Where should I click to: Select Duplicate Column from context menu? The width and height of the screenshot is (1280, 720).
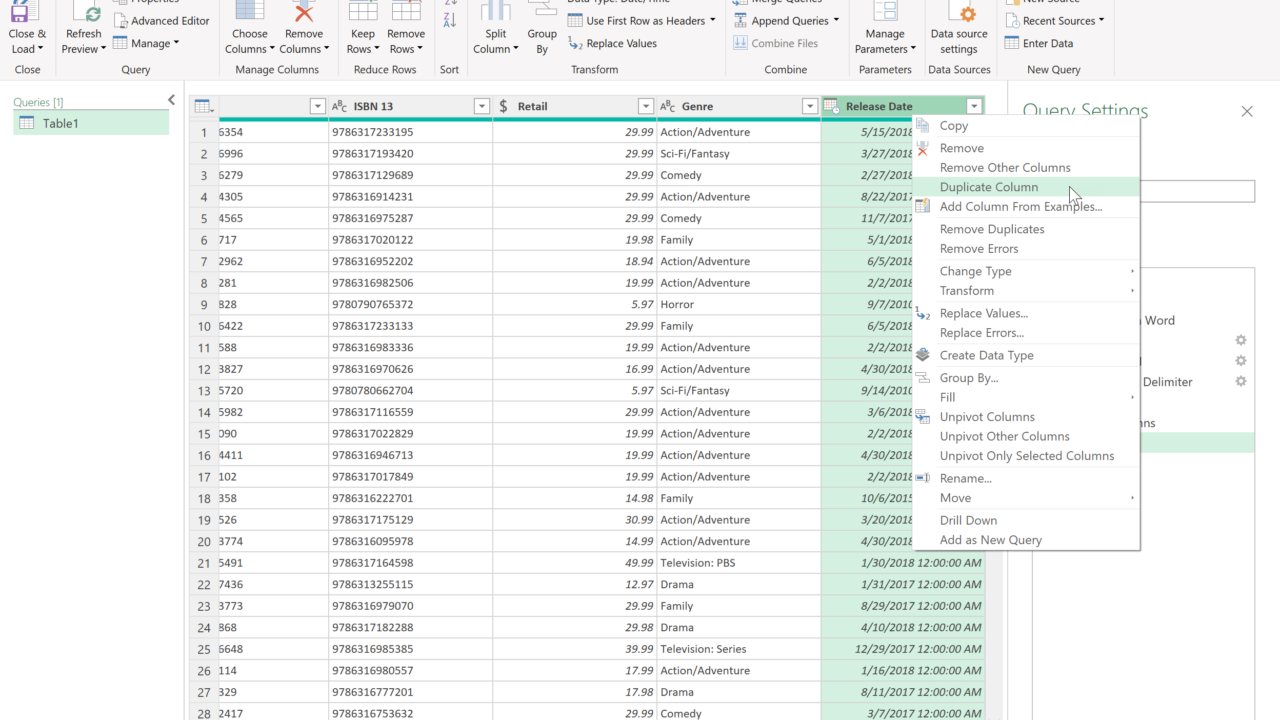988,187
